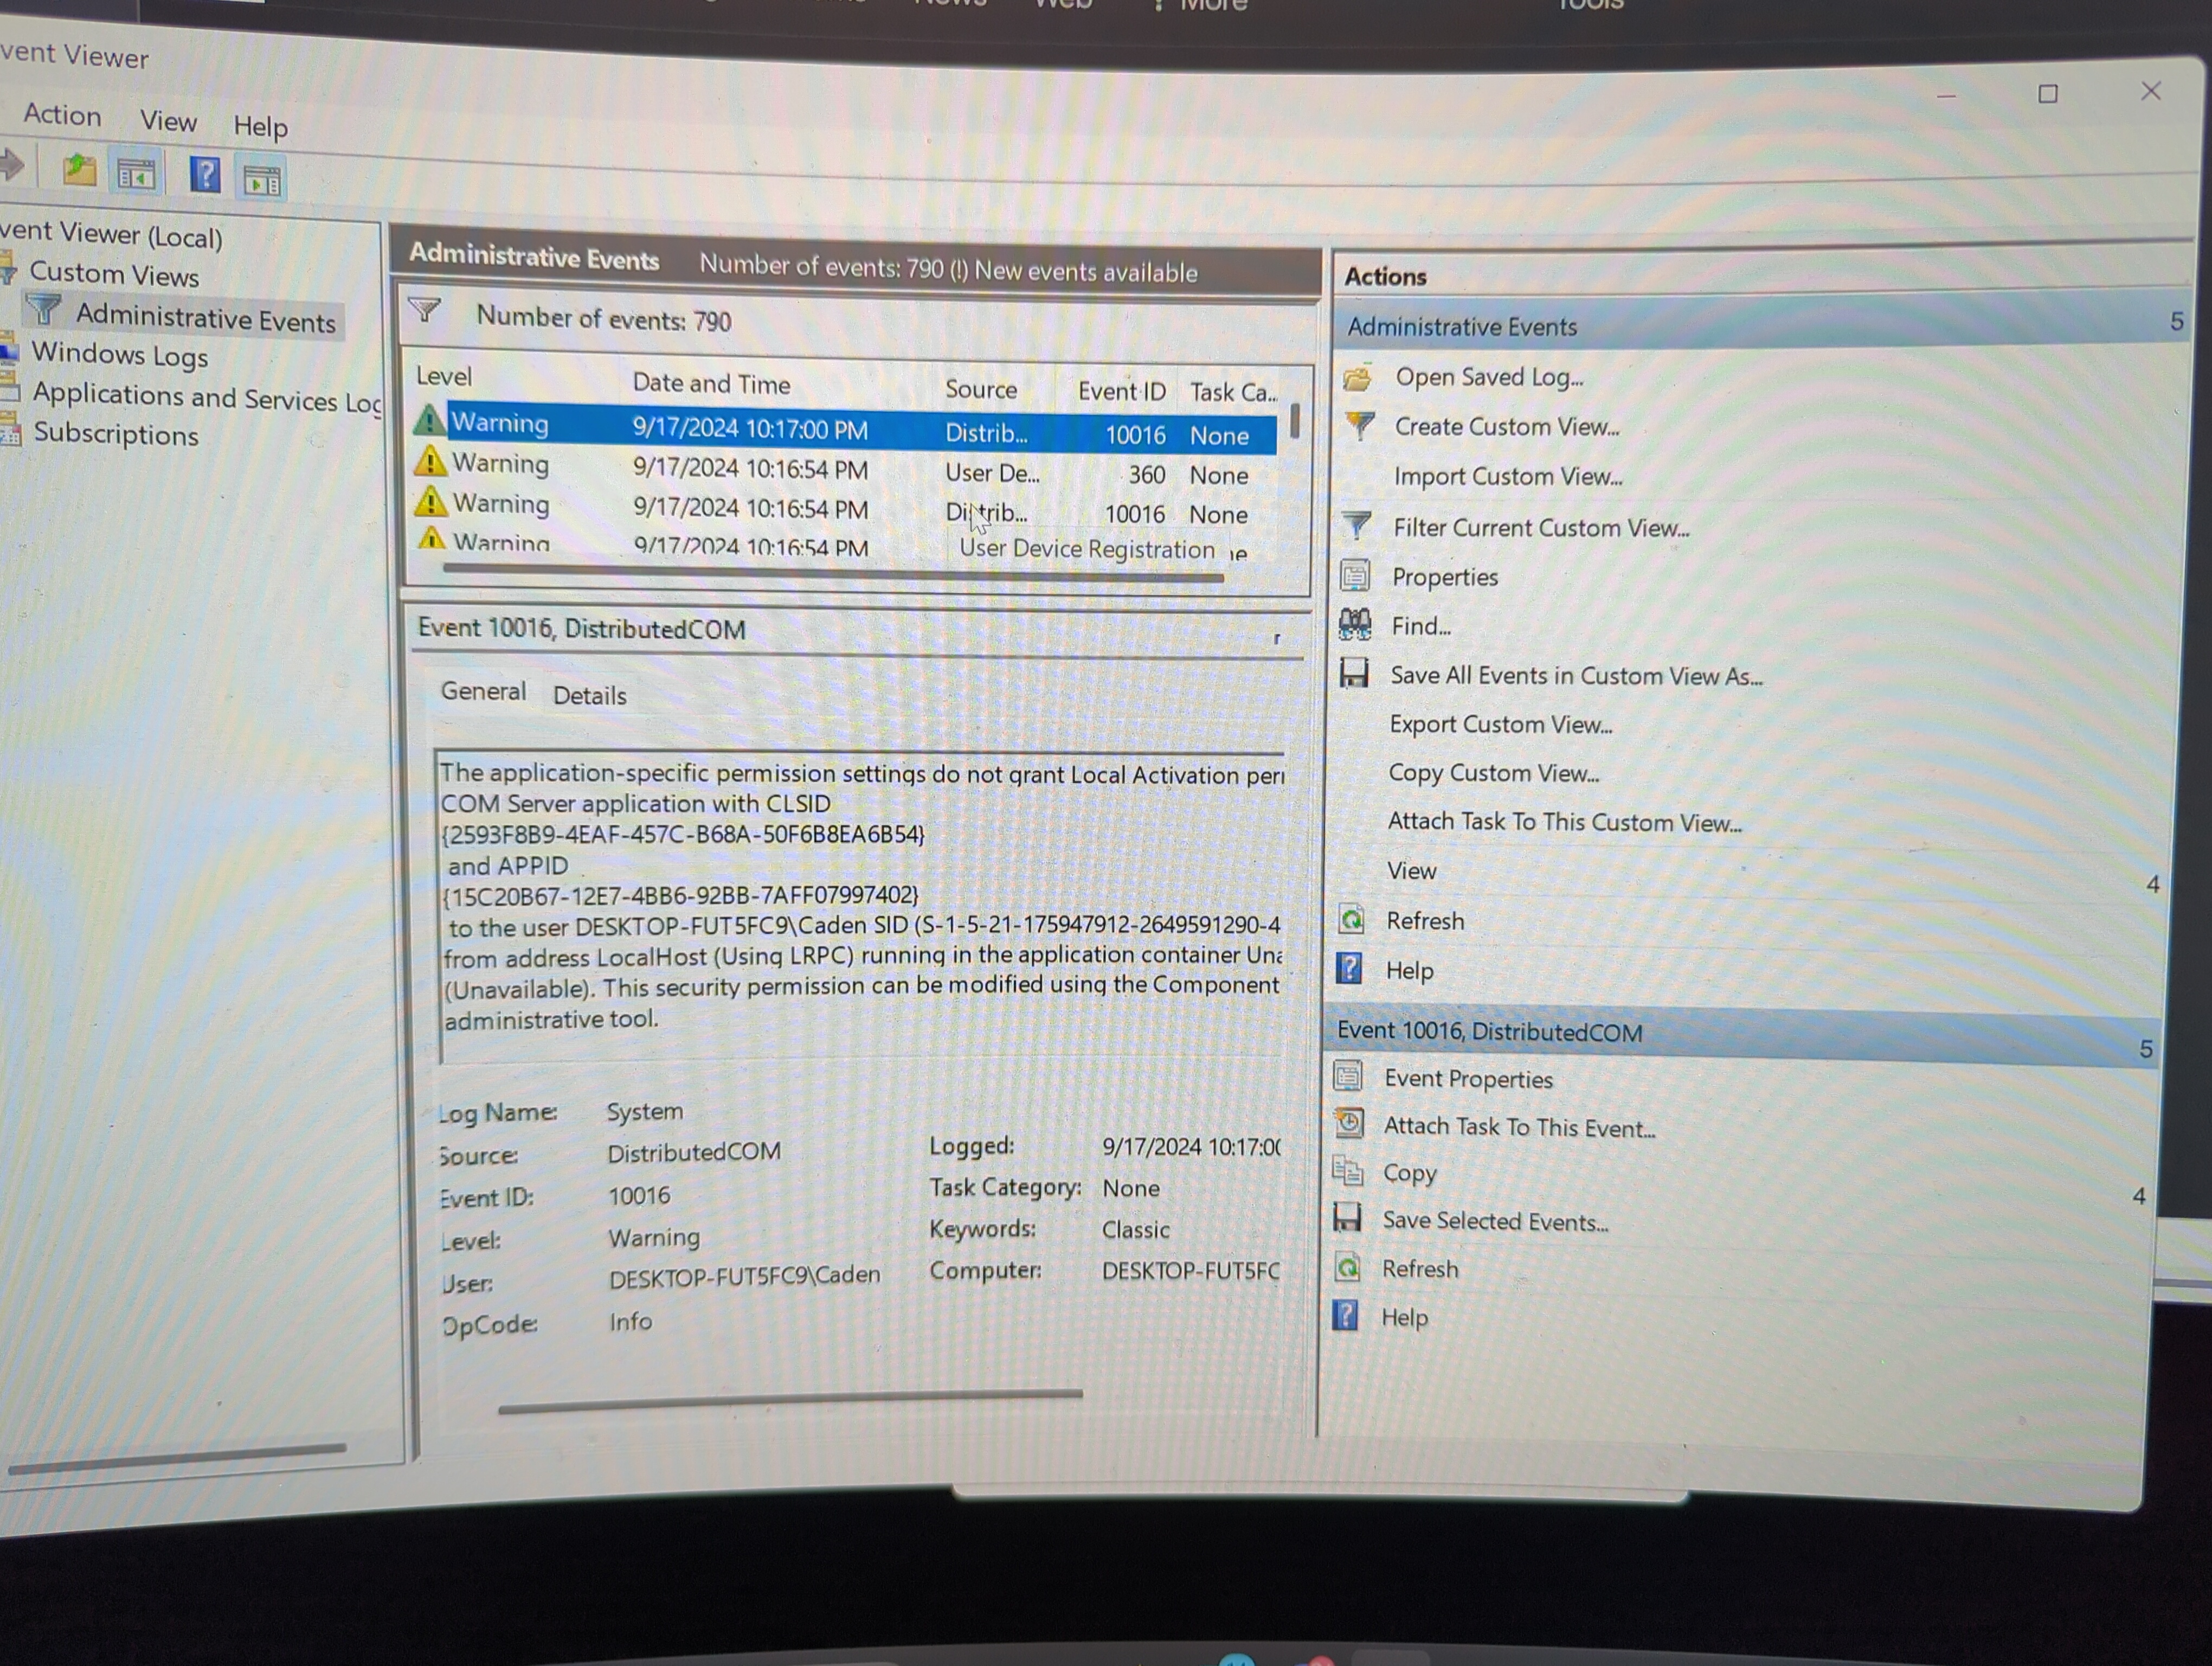Viewport: 2212px width, 1666px height.
Task: Click the blue Help toolbar icon
Action: (205, 175)
